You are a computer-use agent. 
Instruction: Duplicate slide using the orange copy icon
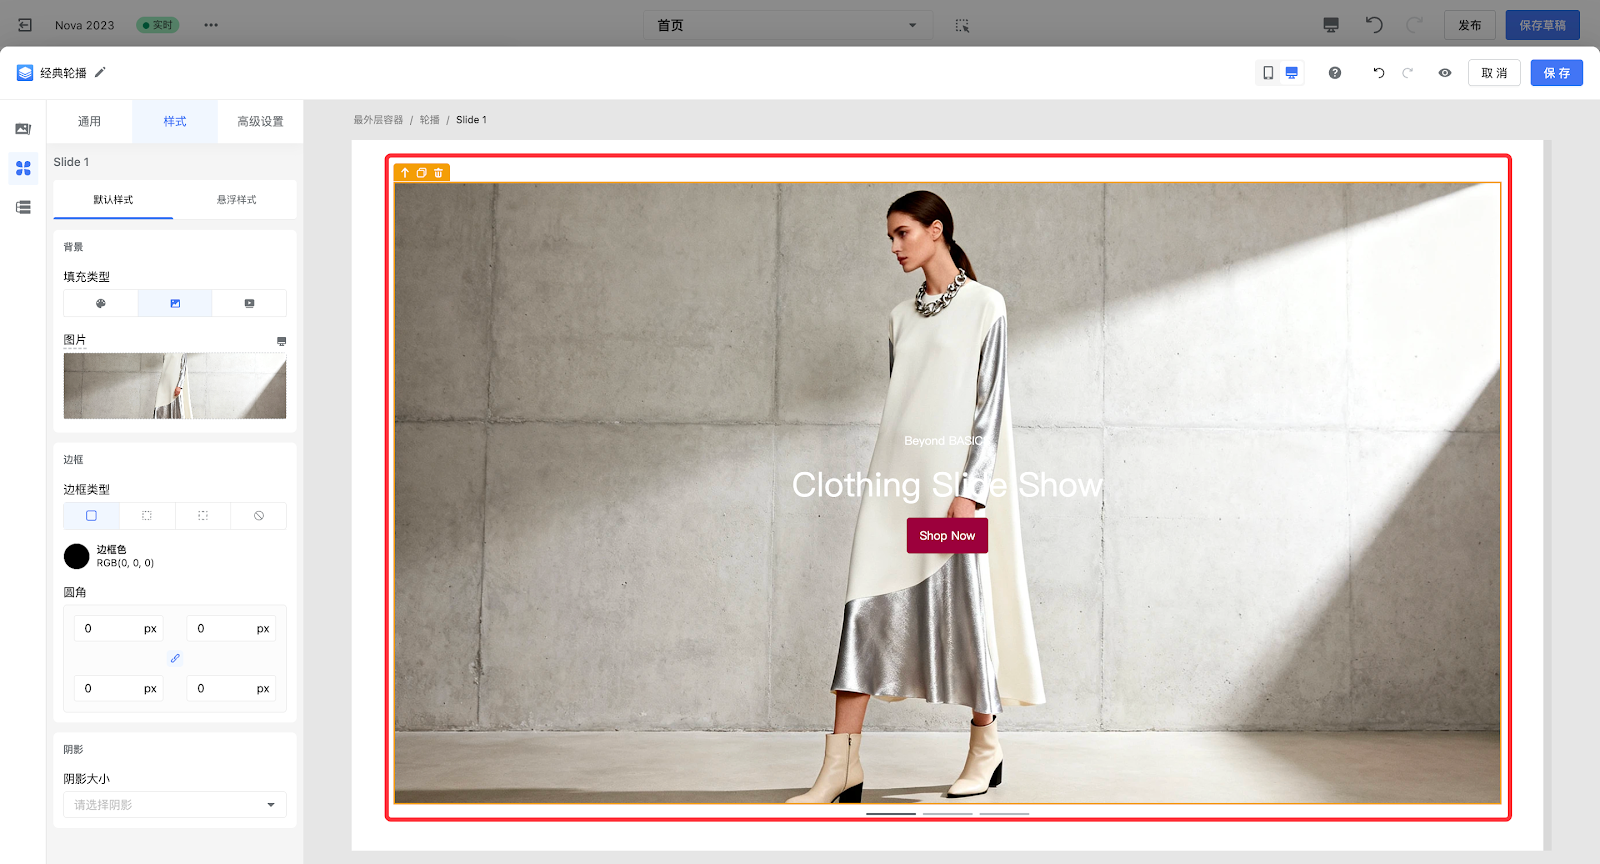click(x=421, y=173)
